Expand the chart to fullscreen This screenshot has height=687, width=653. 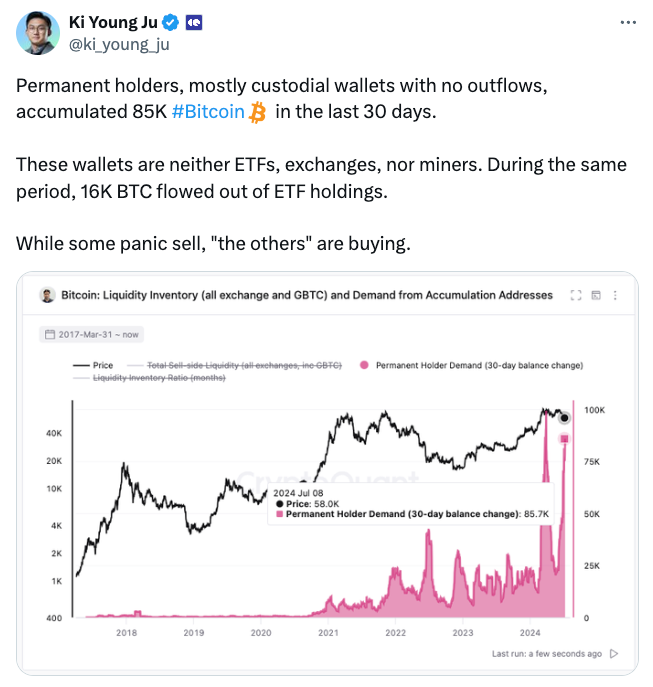[576, 295]
